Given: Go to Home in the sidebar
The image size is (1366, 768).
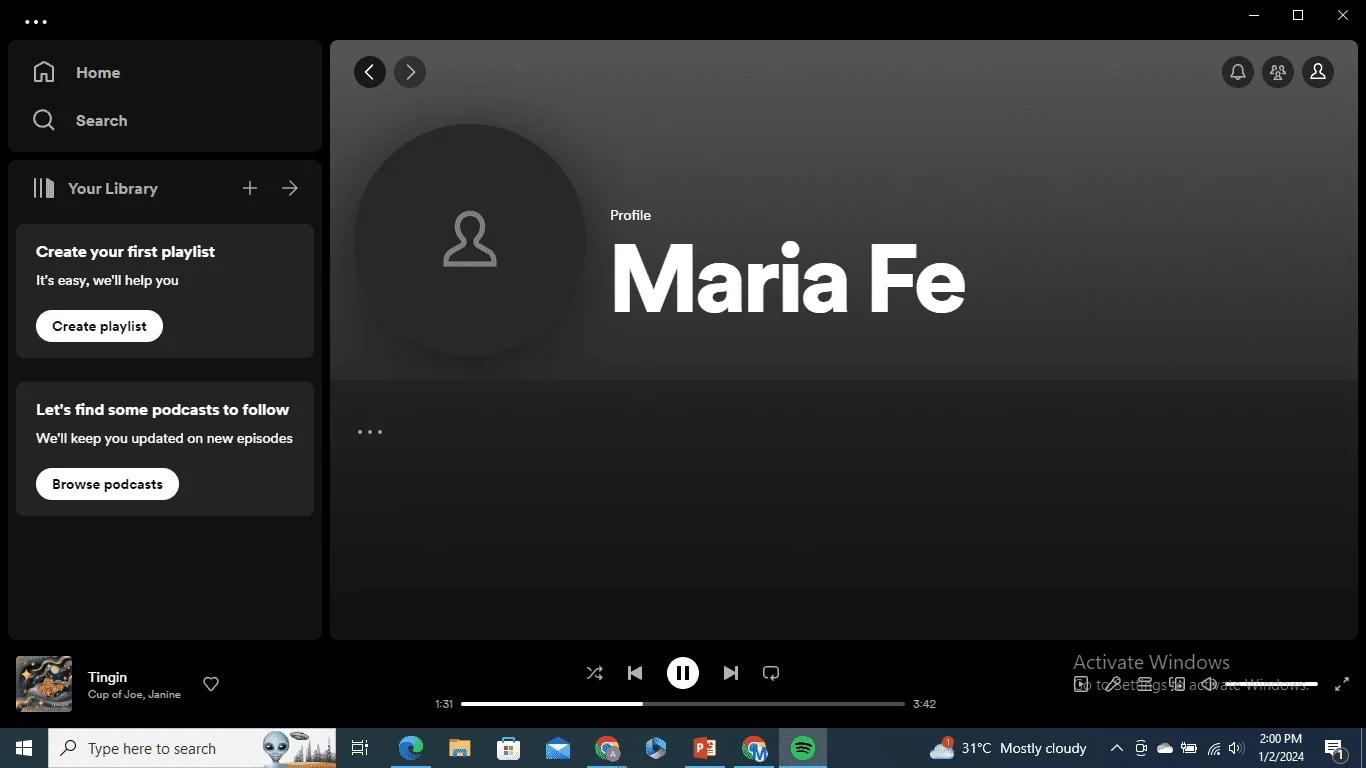Looking at the screenshot, I should [77, 72].
